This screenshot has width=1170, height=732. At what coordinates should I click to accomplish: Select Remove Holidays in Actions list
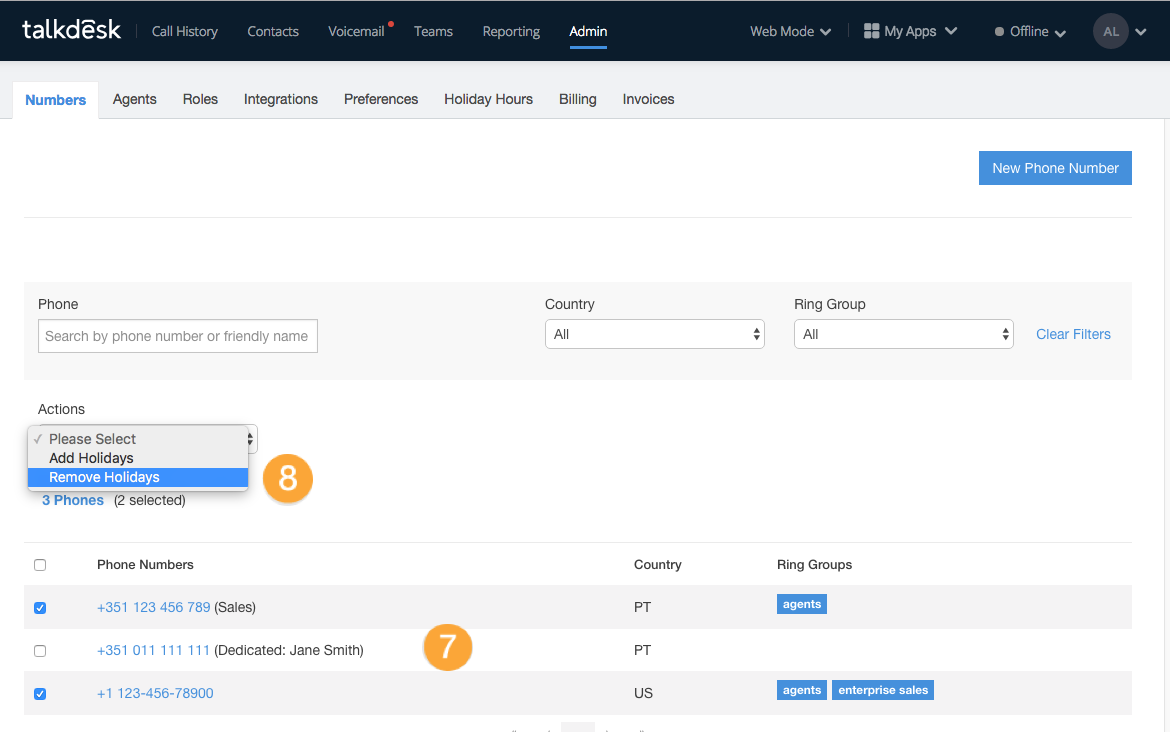[138, 477]
